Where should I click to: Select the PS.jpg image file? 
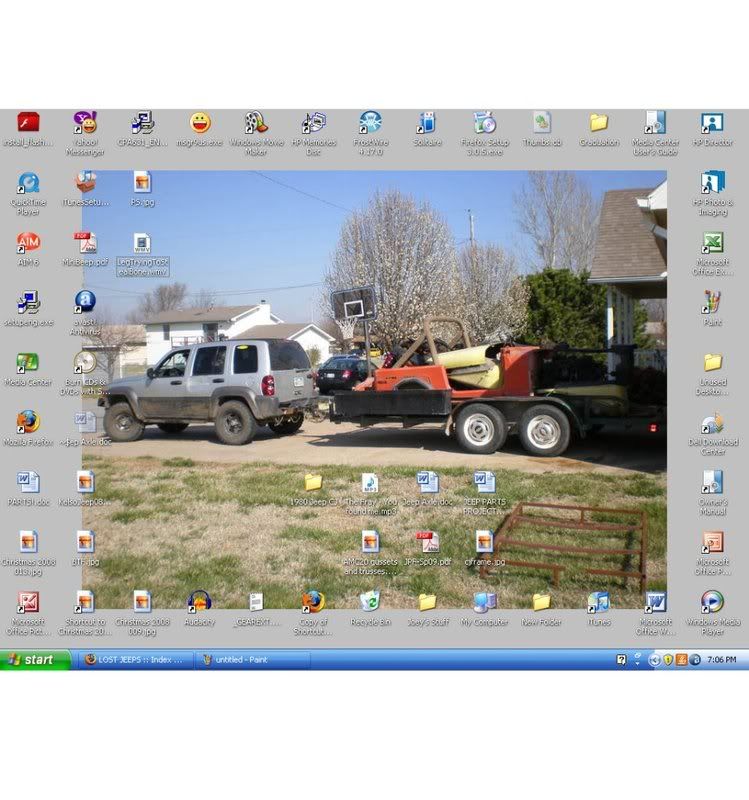click(x=142, y=183)
